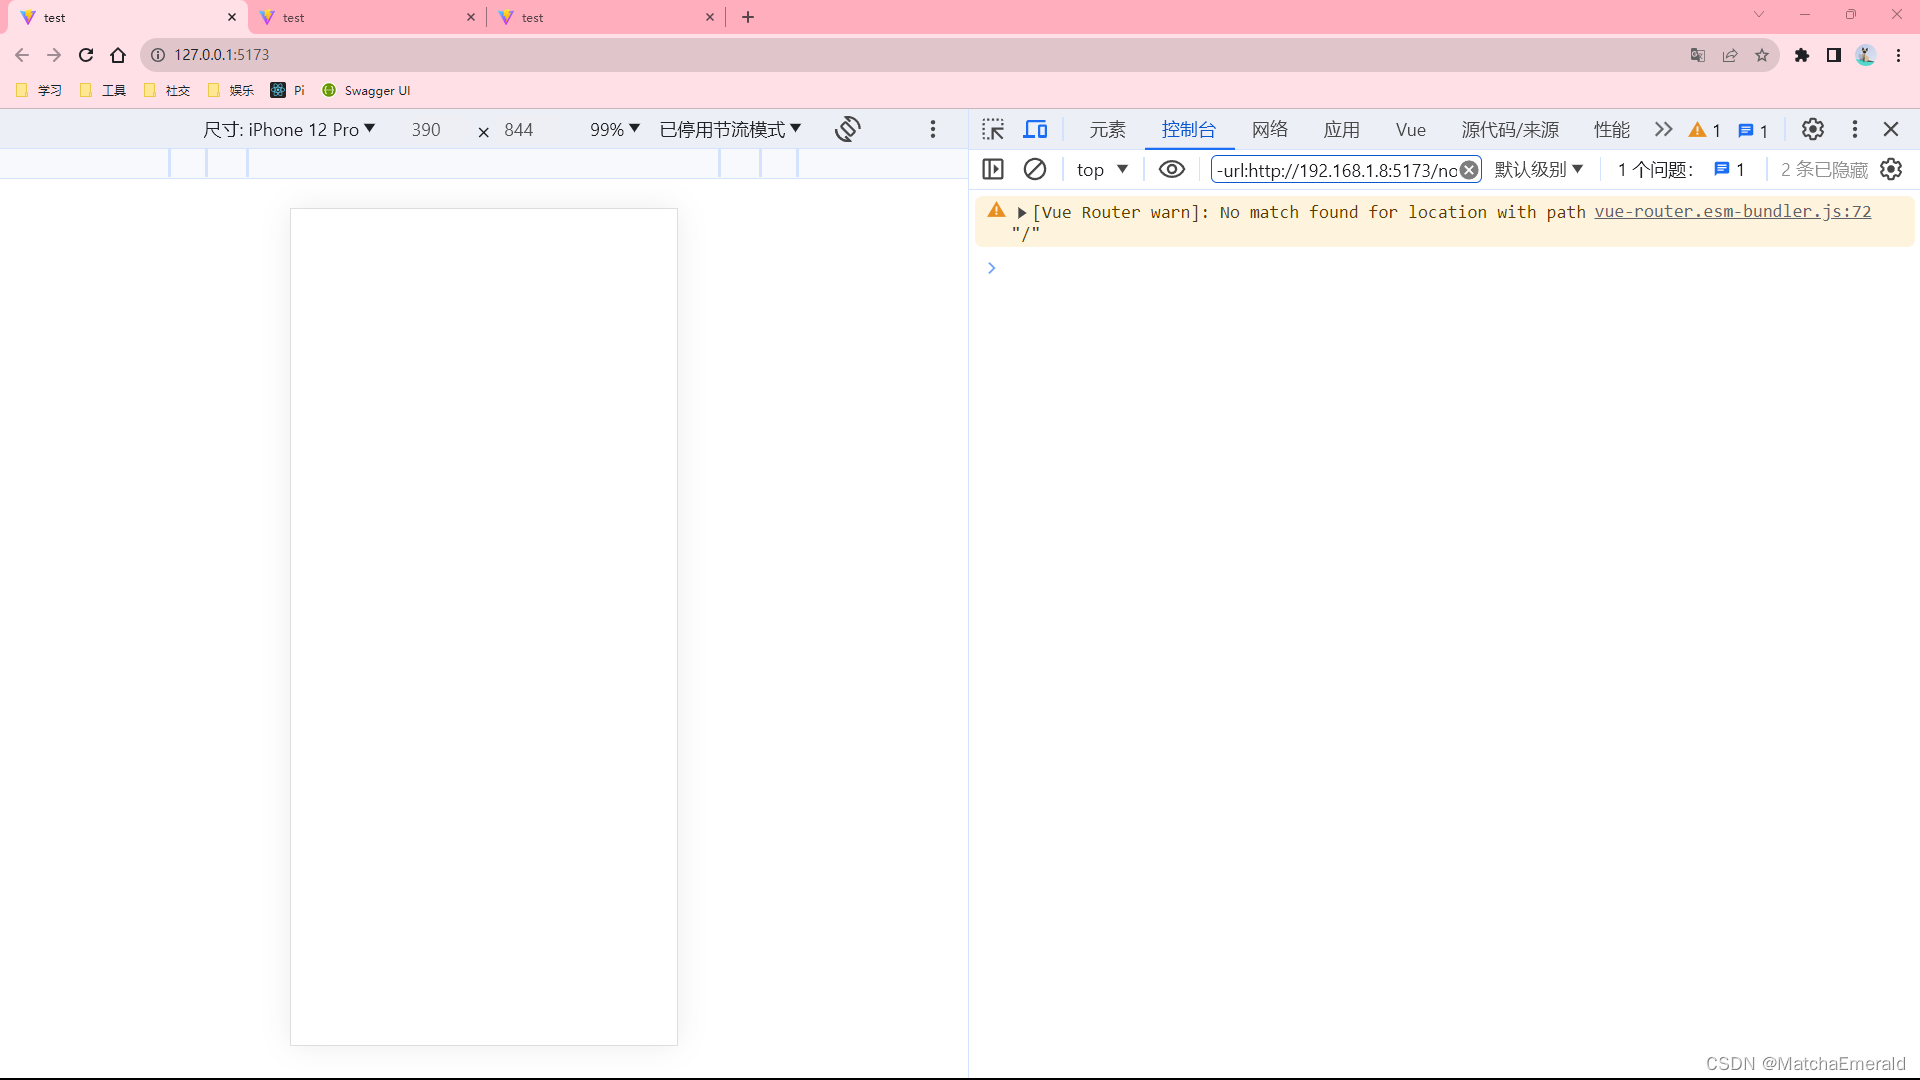This screenshot has width=1920, height=1080.
Task: Open the device size iPhone 12 Pro dropdown
Action: pyautogui.click(x=289, y=130)
